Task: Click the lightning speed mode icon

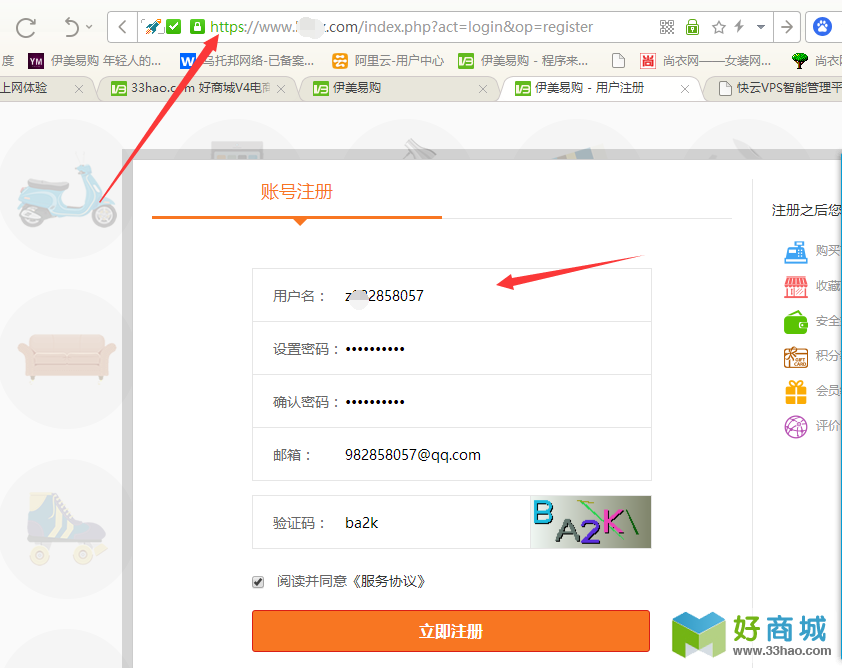Action: point(739,26)
